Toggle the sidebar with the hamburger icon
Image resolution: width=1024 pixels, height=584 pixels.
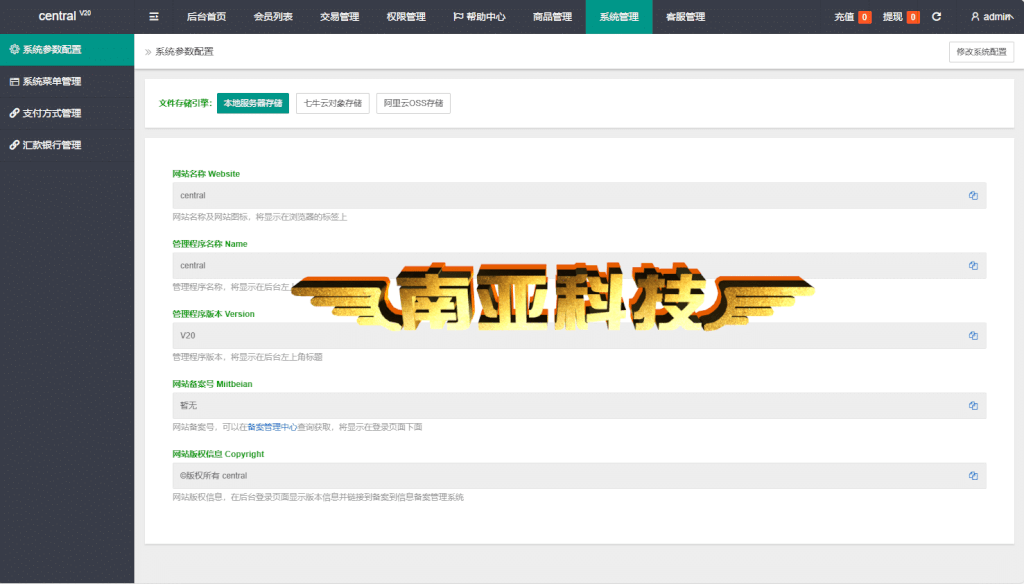coord(153,16)
